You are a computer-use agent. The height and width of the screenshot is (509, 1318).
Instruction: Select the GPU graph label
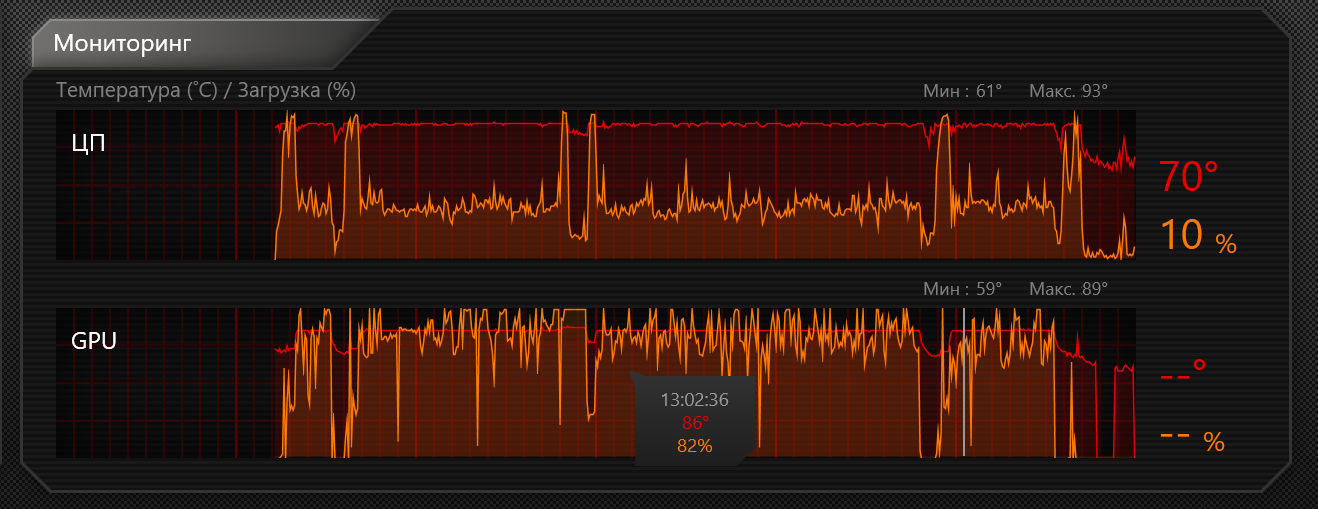94,341
